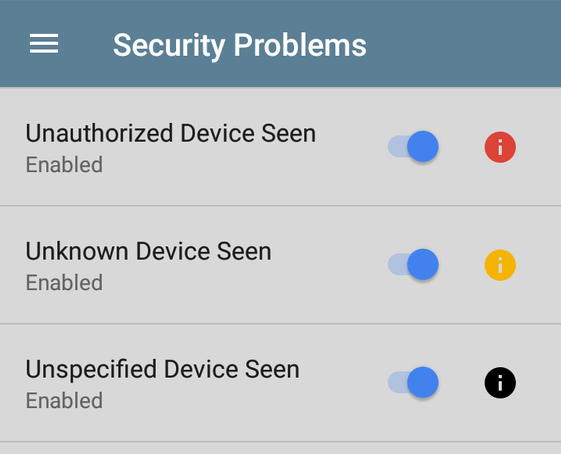The width and height of the screenshot is (561, 454).
Task: Click yellow info icon for Unknown Device
Action: click(x=500, y=265)
